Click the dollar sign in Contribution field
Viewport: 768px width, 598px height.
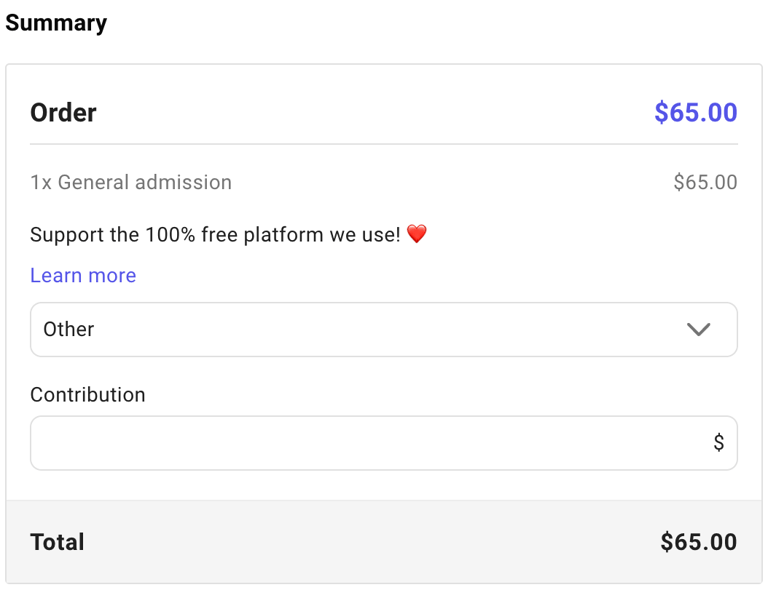[719, 442]
